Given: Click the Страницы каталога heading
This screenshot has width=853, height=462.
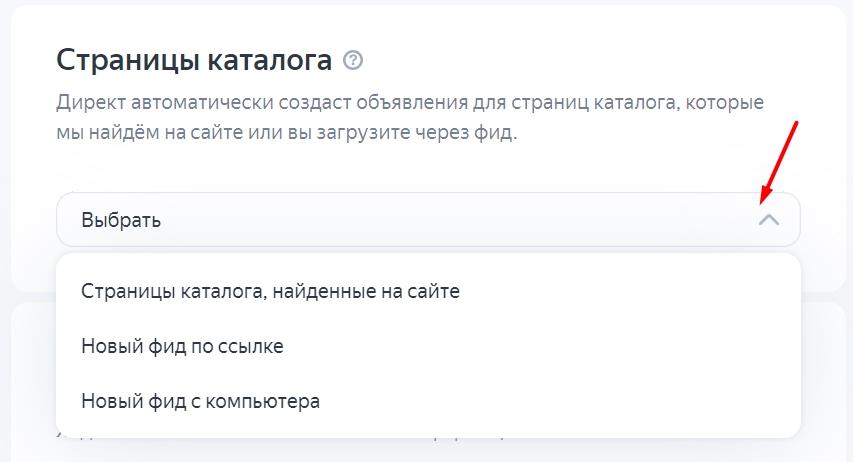Looking at the screenshot, I should coord(194,61).
